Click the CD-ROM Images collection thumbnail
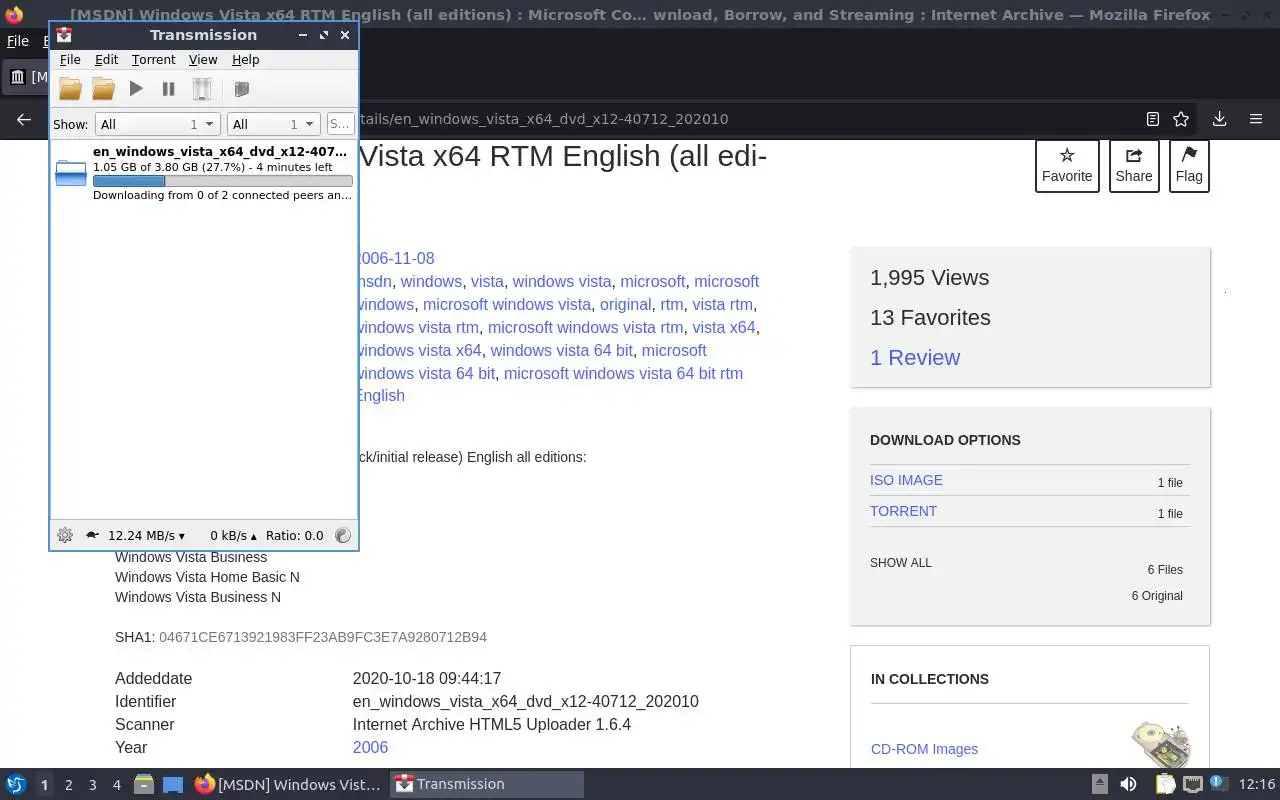1280x800 pixels. pos(1161,746)
